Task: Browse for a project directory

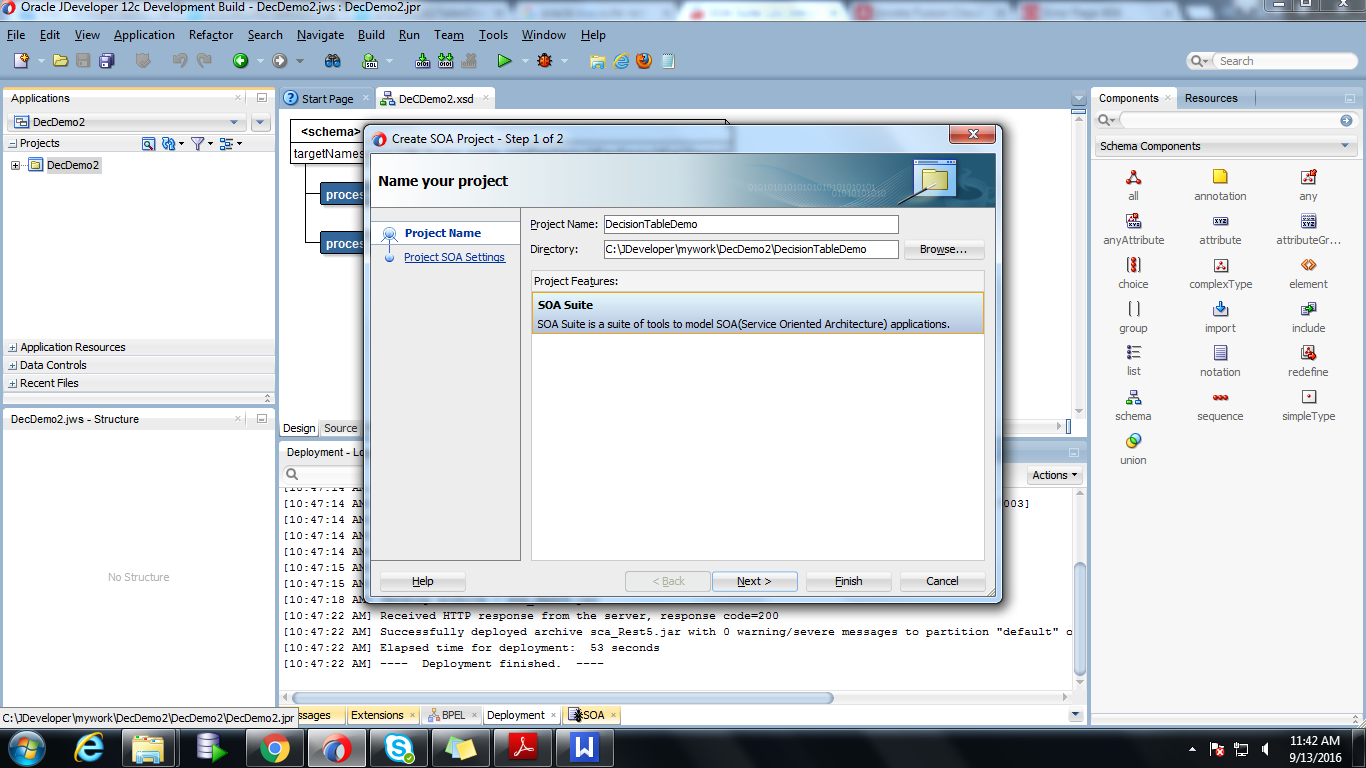Action: click(x=941, y=250)
